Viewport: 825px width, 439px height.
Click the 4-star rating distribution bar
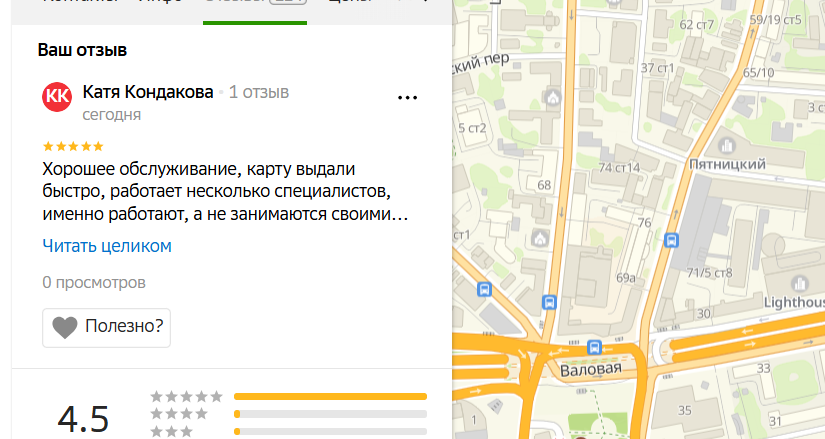[x=330, y=414]
